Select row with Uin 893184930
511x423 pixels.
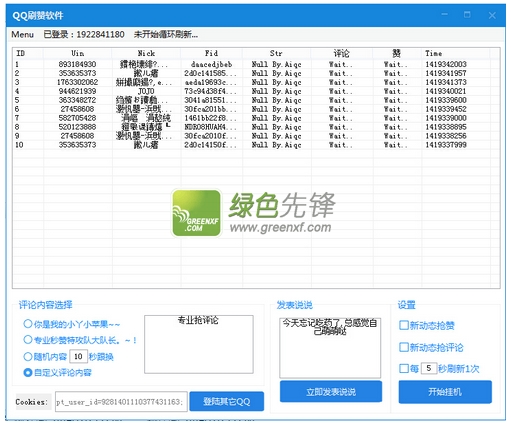coord(256,64)
